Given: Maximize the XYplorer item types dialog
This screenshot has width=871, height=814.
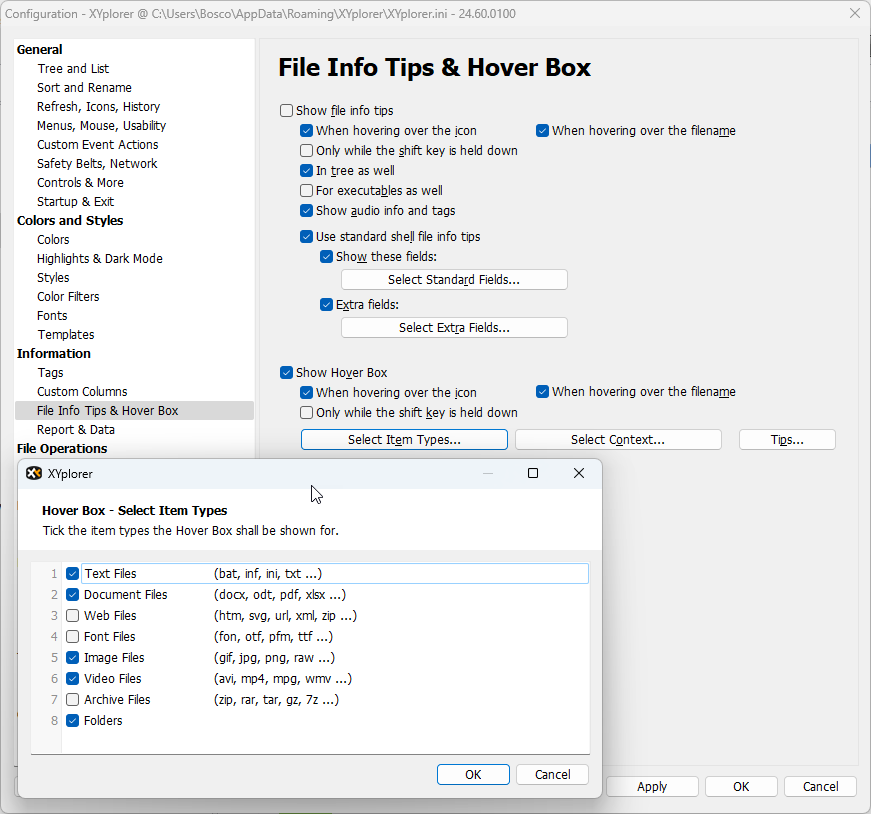Looking at the screenshot, I should (x=533, y=473).
